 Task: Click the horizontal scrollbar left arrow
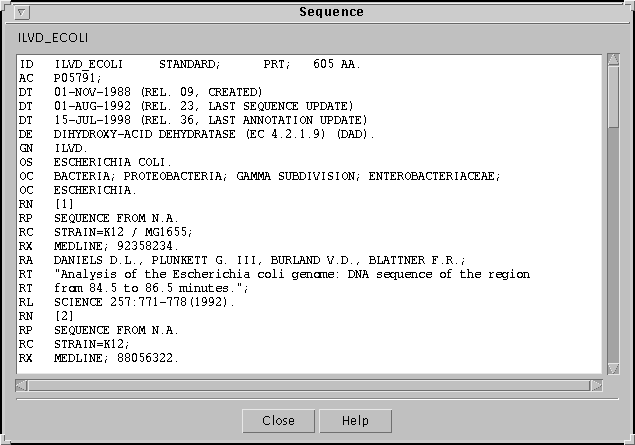pos(22,384)
